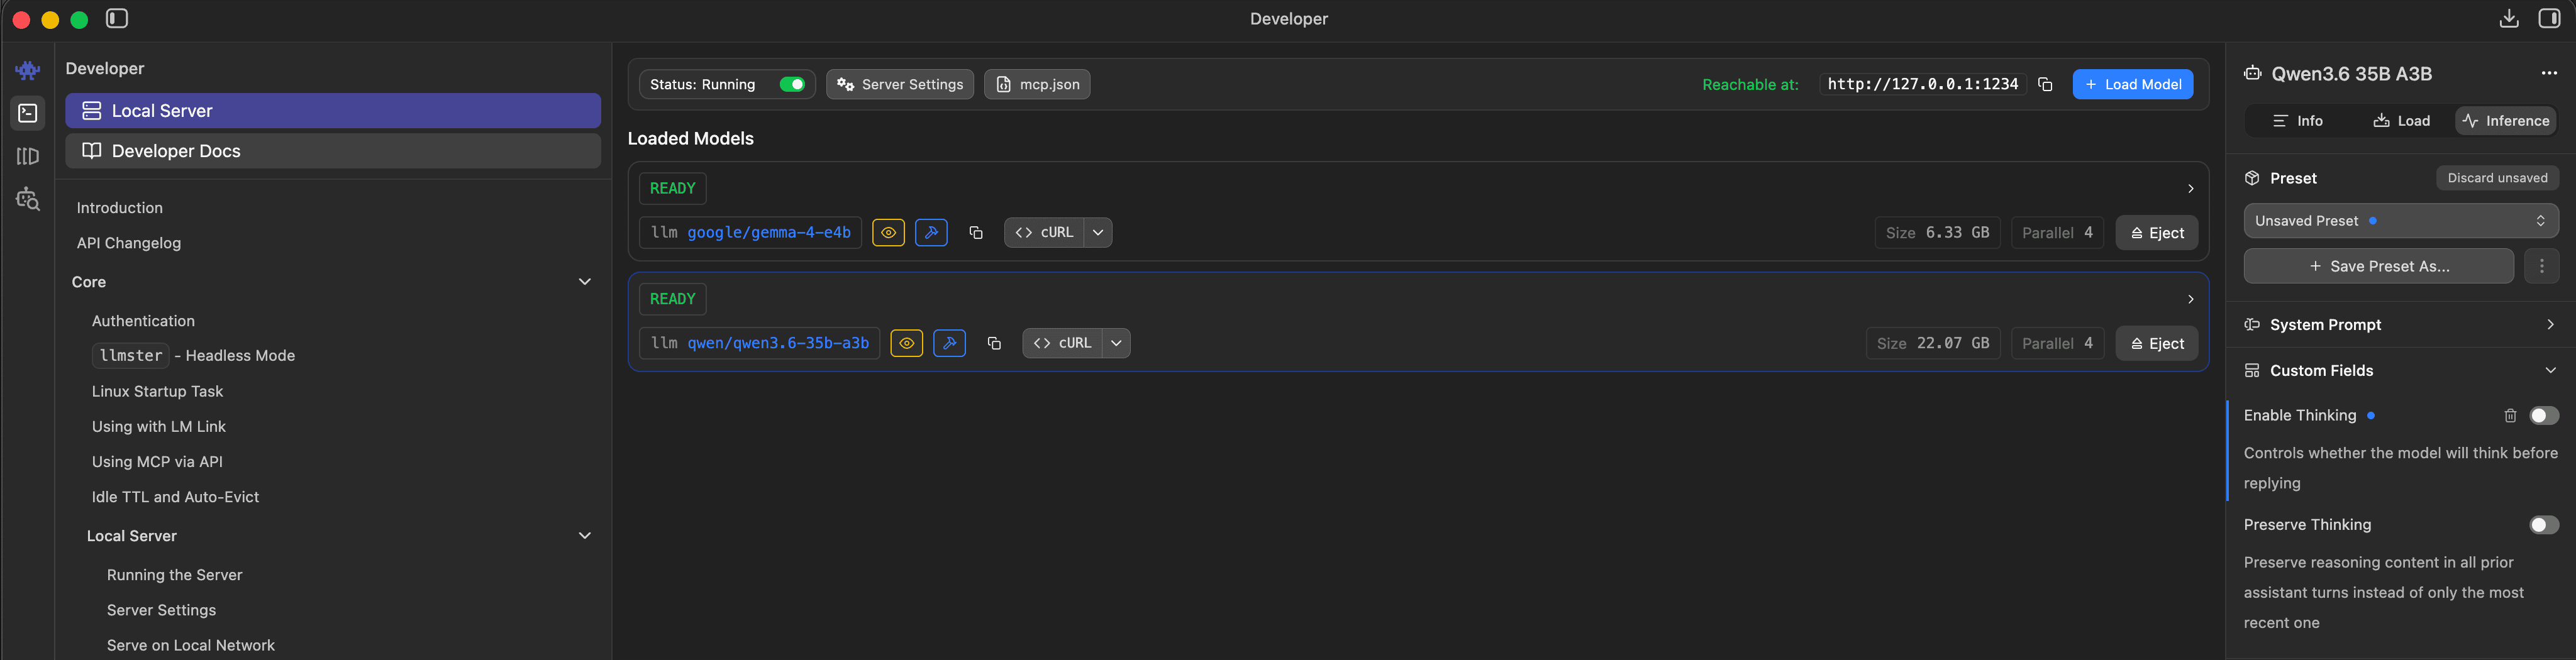
Task: Switch to the Load tab
Action: [2402, 121]
